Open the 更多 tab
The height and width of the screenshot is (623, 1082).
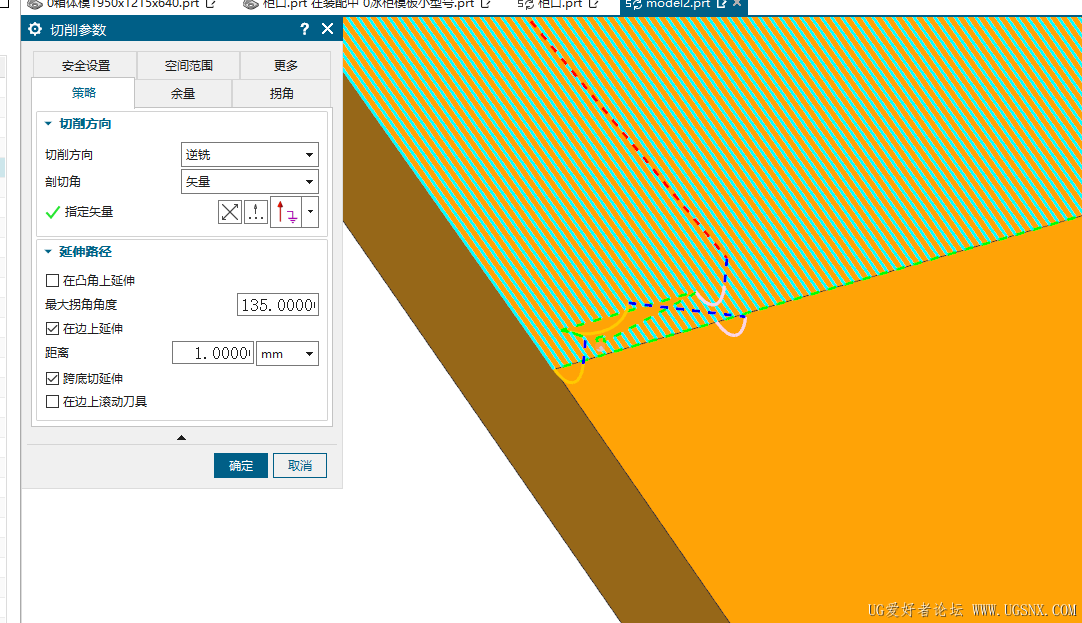(x=286, y=66)
